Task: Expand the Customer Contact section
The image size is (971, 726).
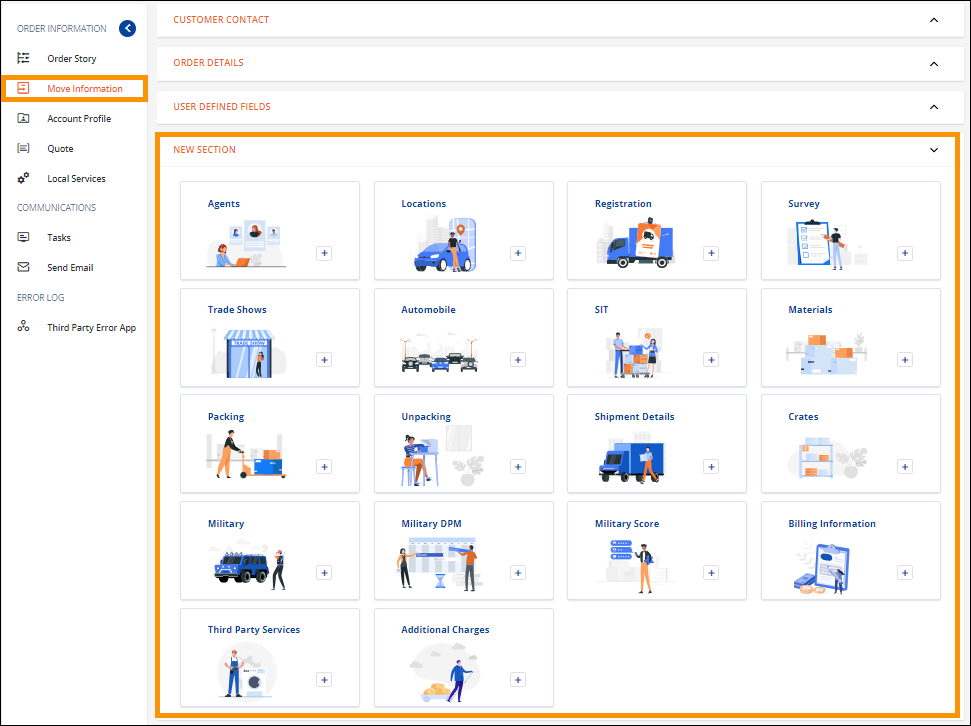Action: tap(934, 19)
